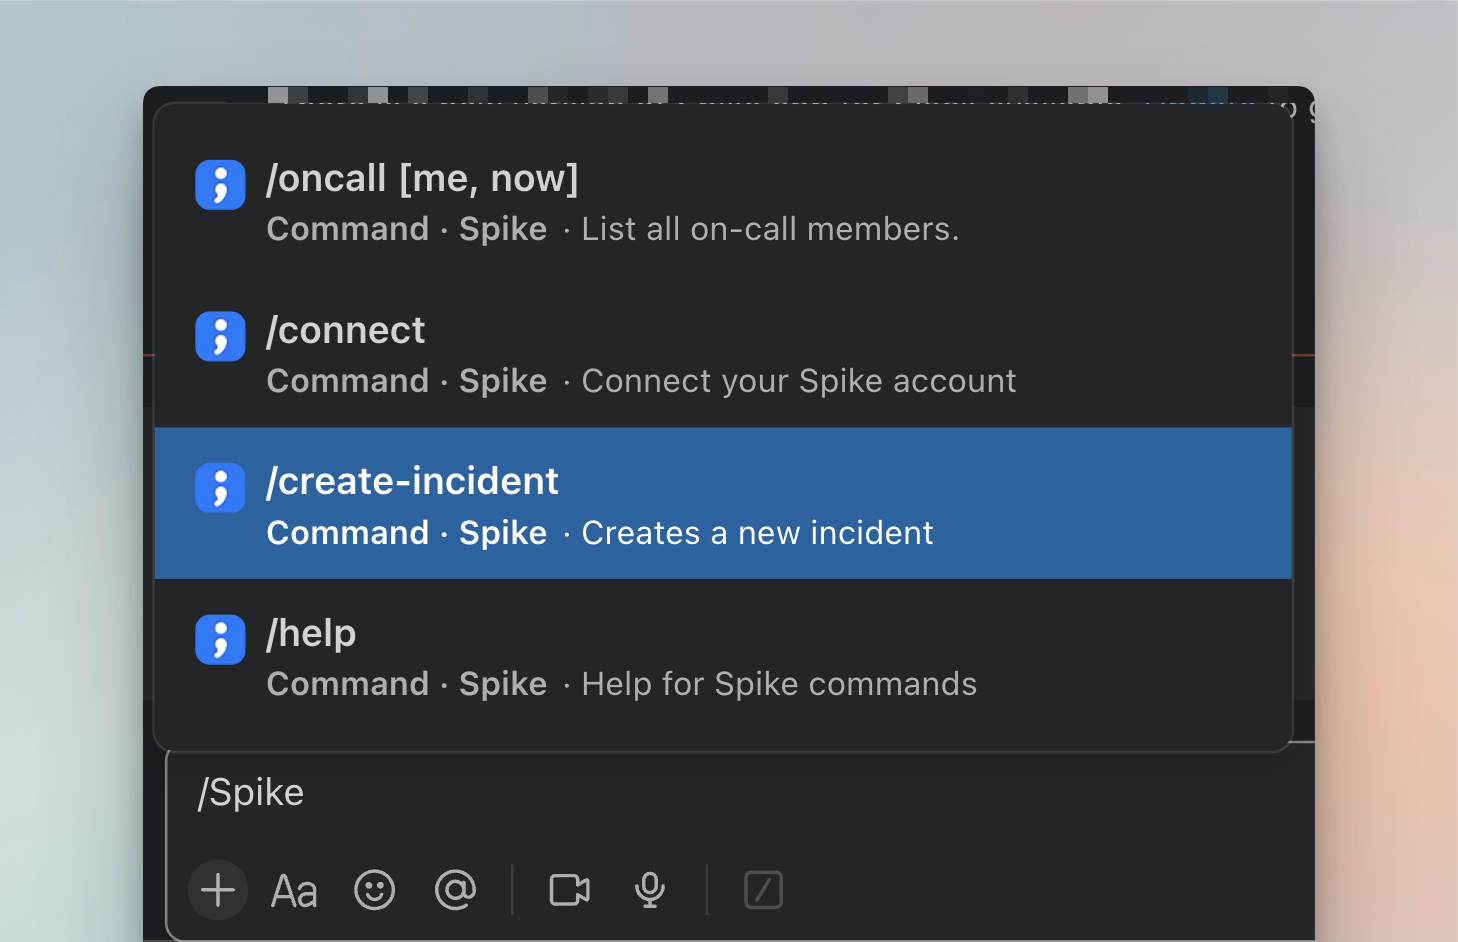The image size is (1458, 942).
Task: Toggle the Aa text formatting icon
Action: tap(294, 891)
